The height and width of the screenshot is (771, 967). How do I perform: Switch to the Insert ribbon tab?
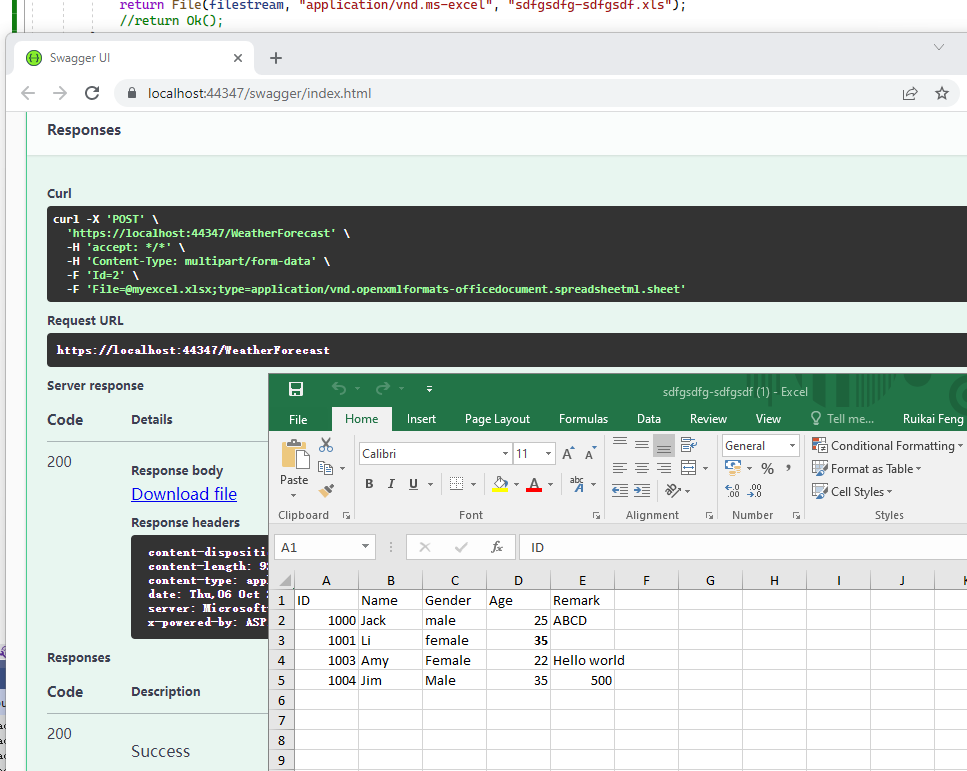421,419
